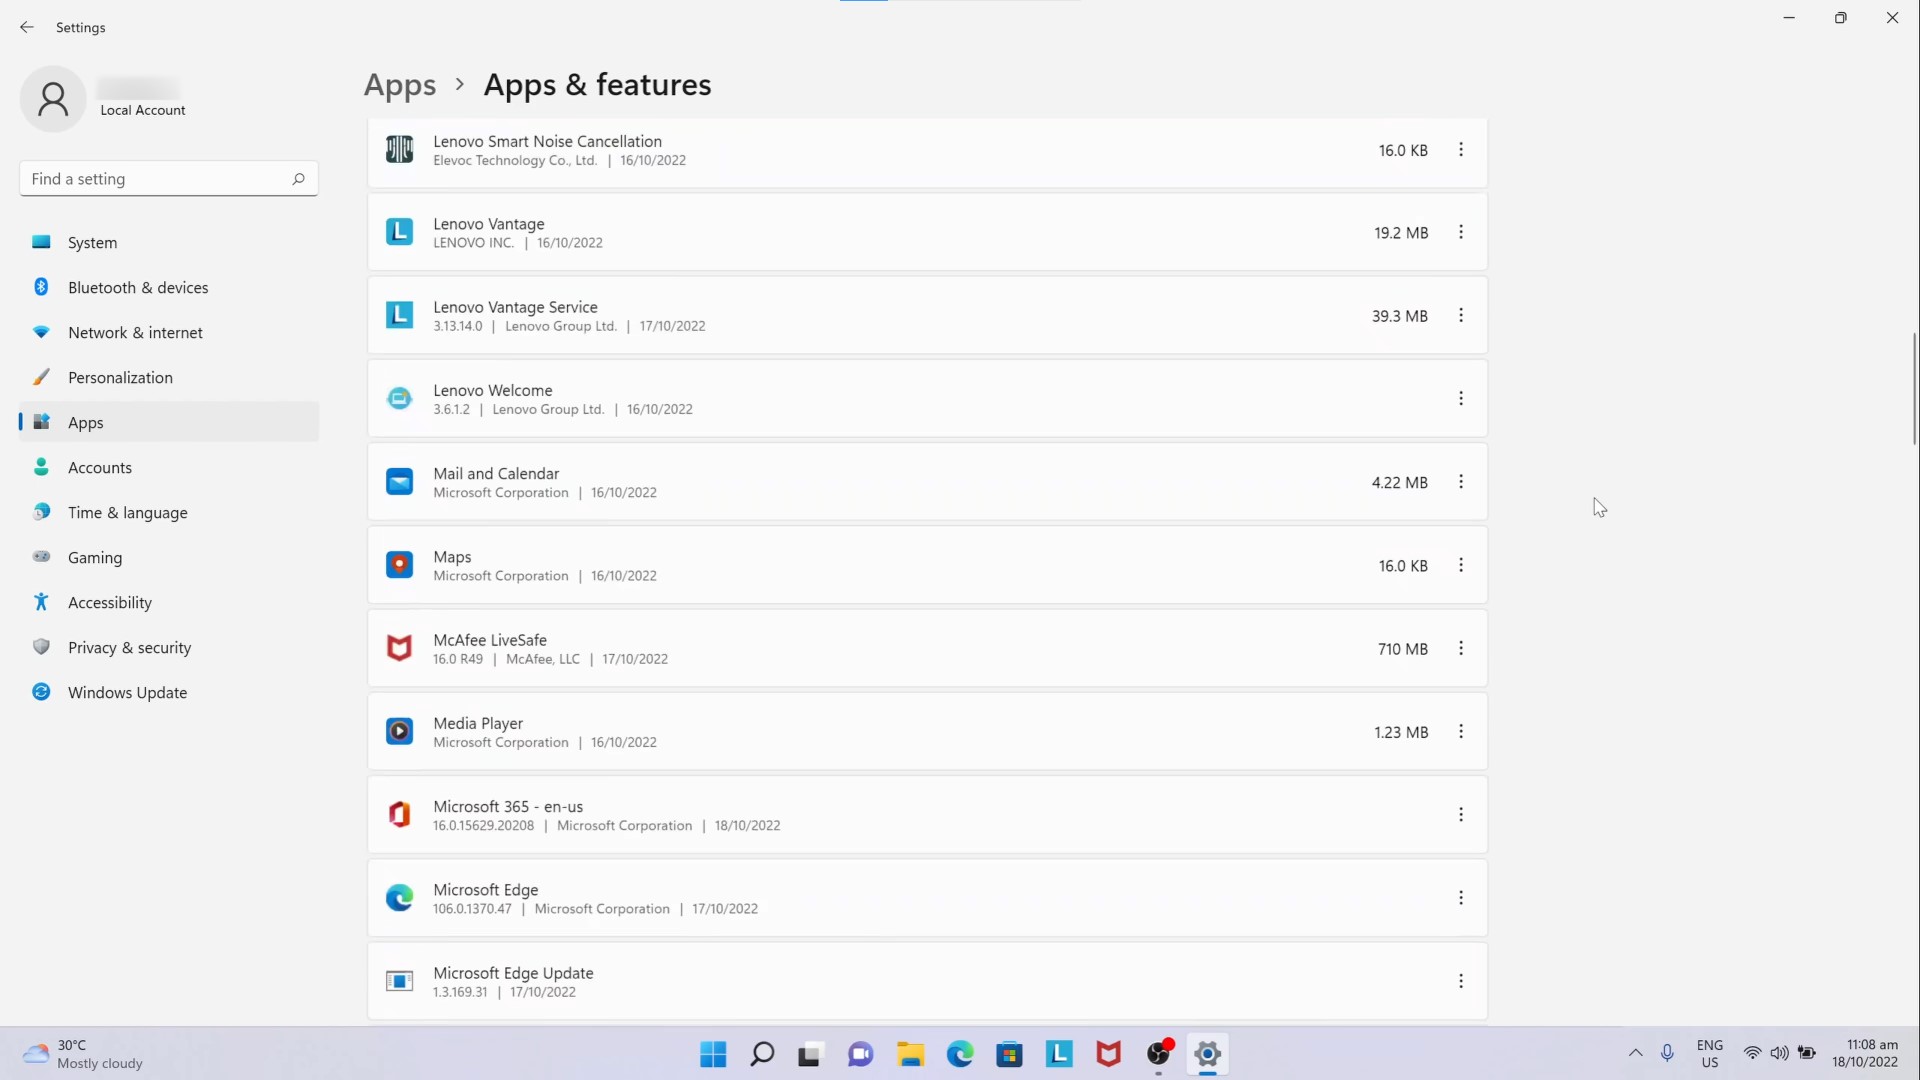This screenshot has height=1080, width=1920.
Task: Click McAfee LiveSafe taskbar icon
Action: coord(1109,1054)
